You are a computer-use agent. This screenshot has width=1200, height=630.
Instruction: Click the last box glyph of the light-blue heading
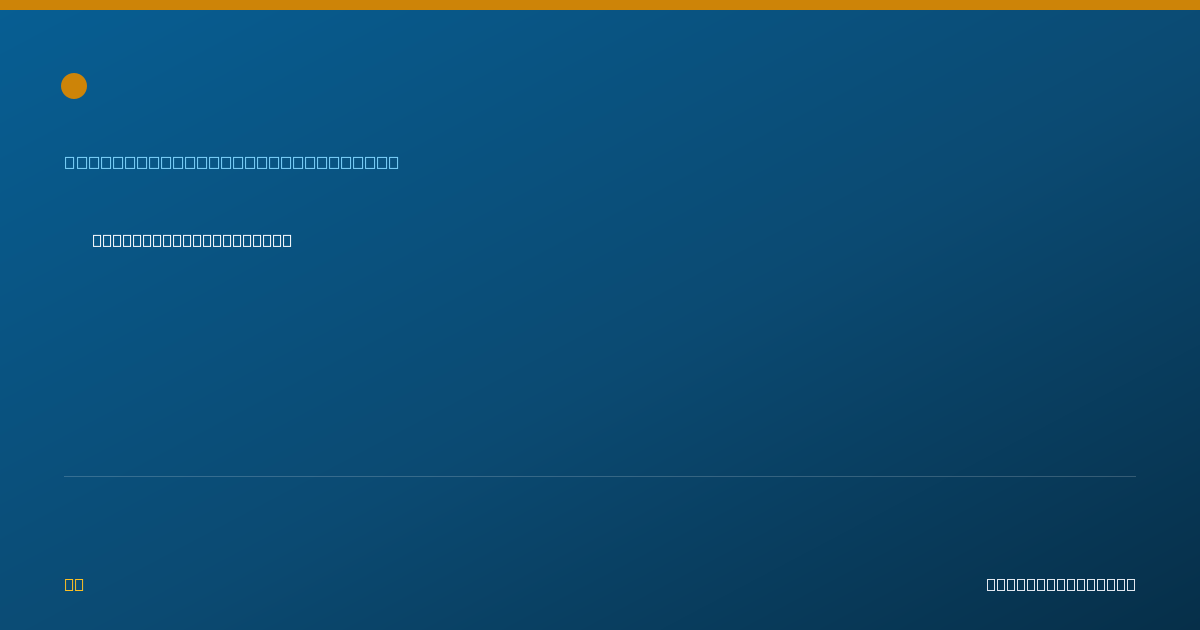tap(393, 162)
